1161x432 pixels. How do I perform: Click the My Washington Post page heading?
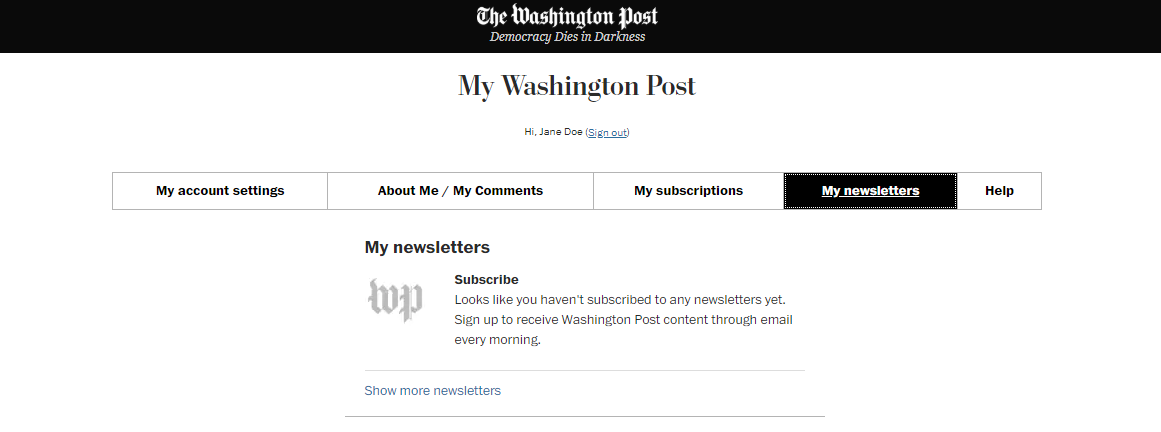577,86
